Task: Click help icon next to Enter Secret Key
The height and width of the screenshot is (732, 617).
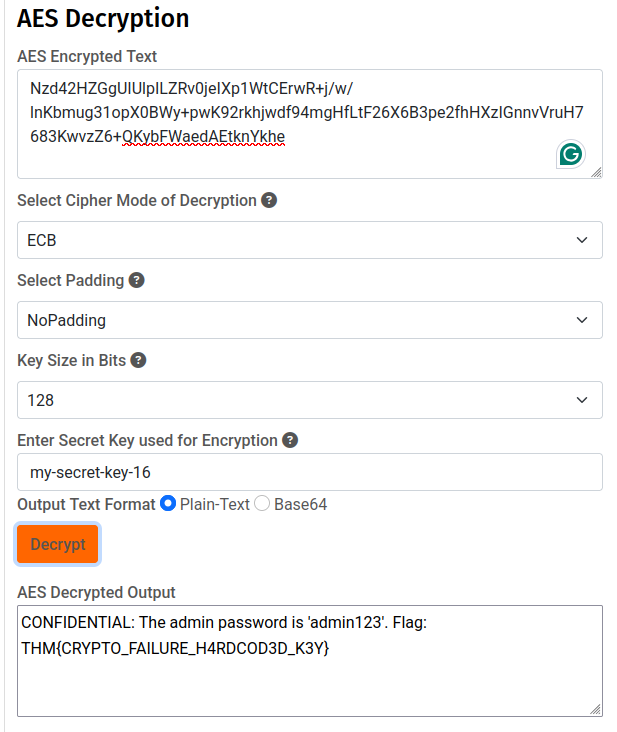Action: (290, 440)
